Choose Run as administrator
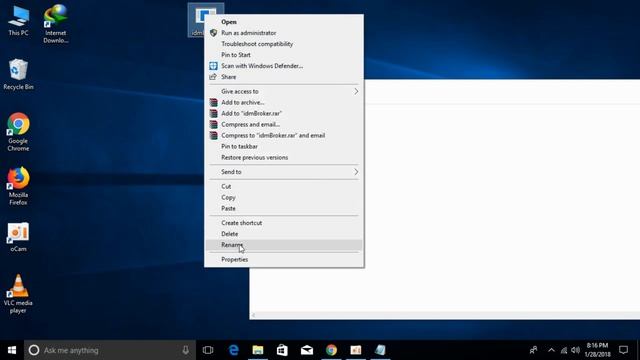640x360 pixels. [283, 33]
